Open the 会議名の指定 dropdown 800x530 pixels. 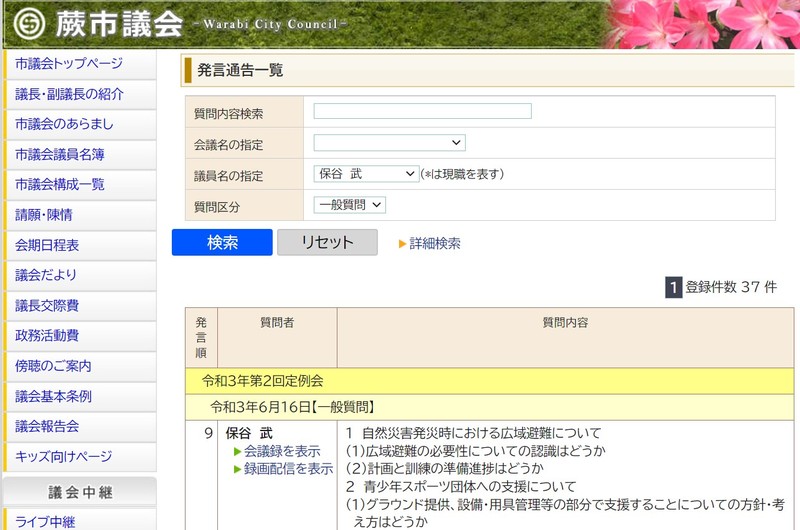point(389,143)
